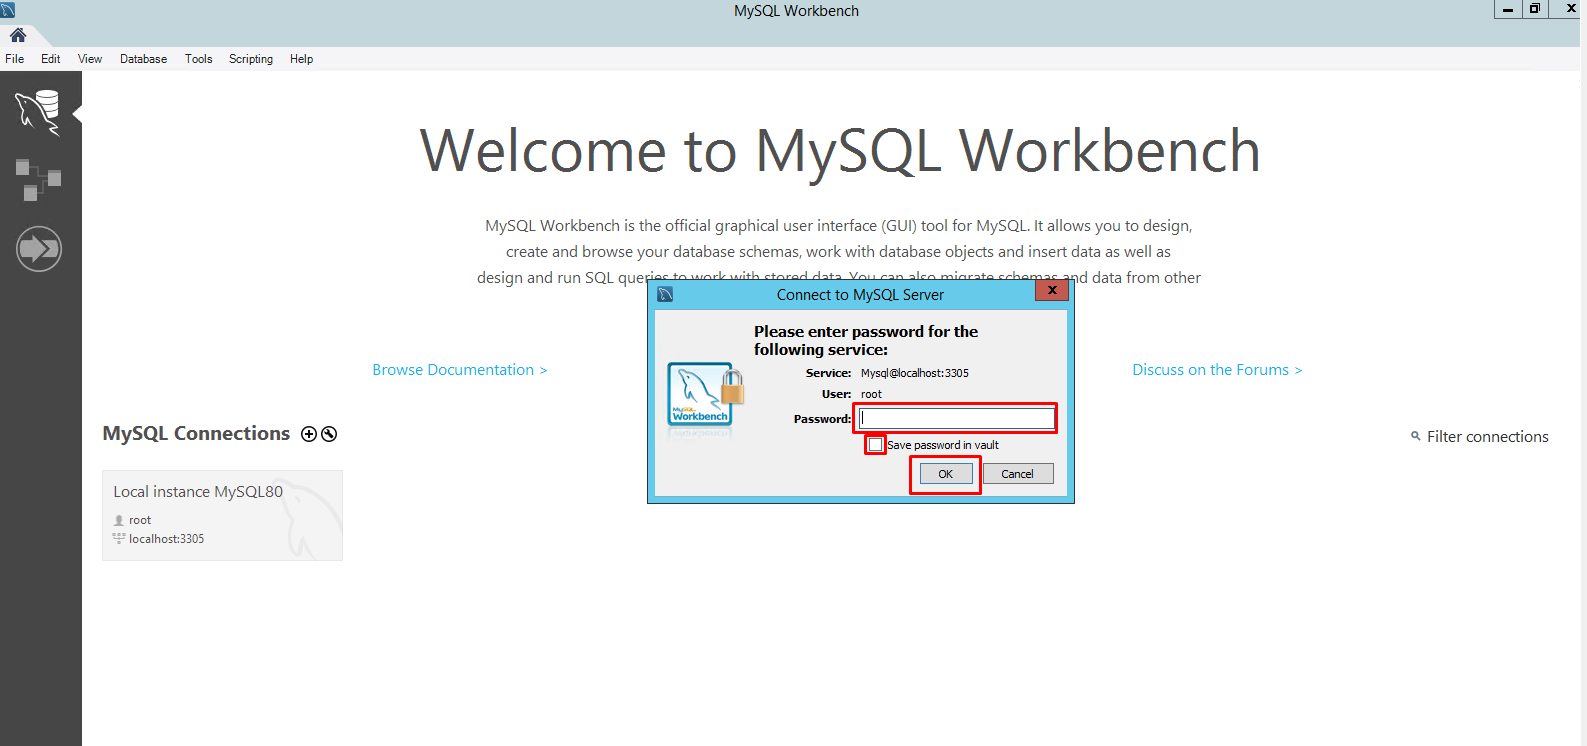The image size is (1587, 746).
Task: Open the Models sidebar icon
Action: 38,180
